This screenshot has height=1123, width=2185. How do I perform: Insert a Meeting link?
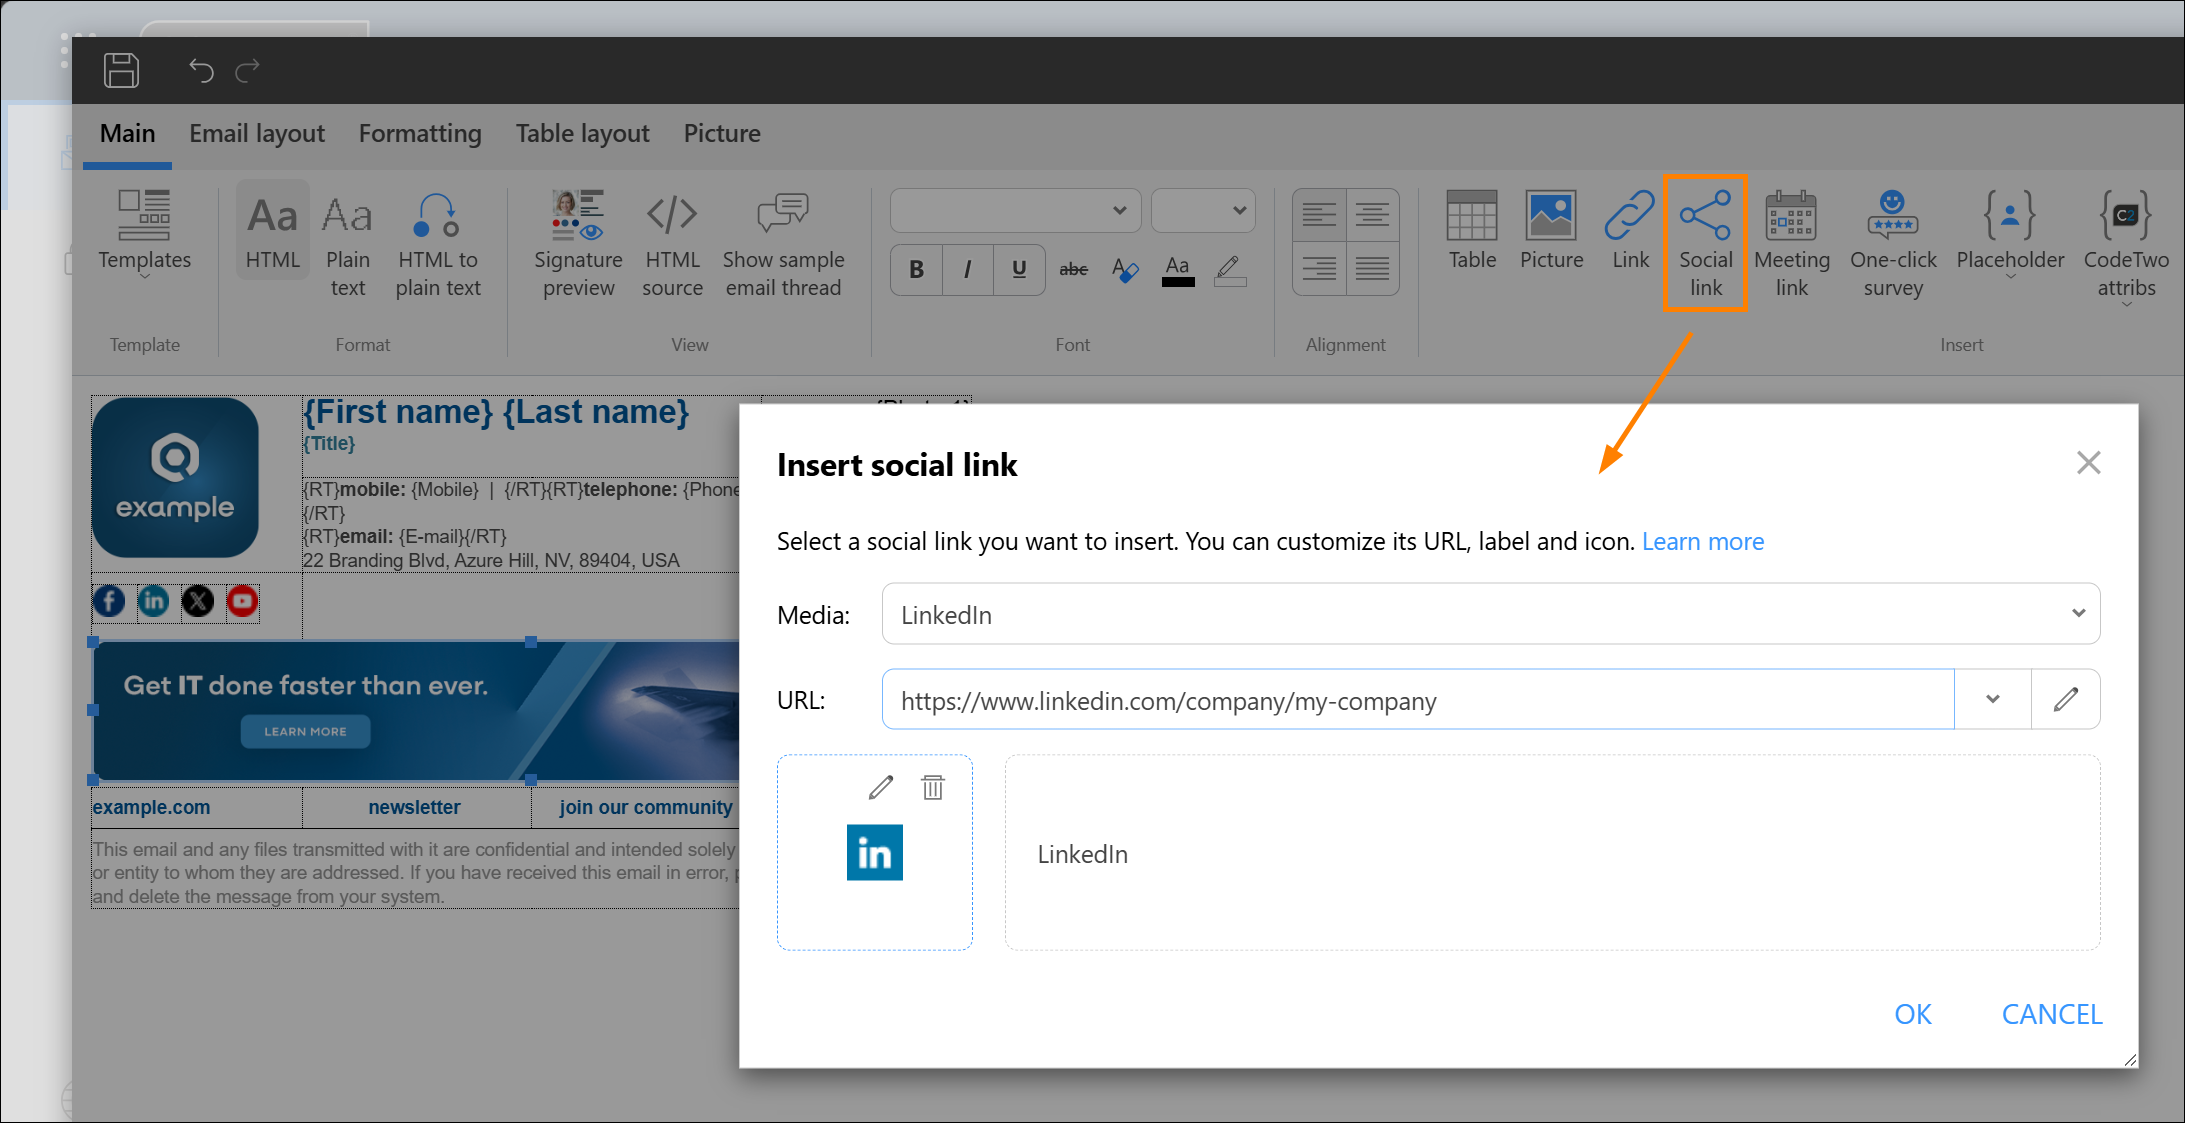[1791, 245]
